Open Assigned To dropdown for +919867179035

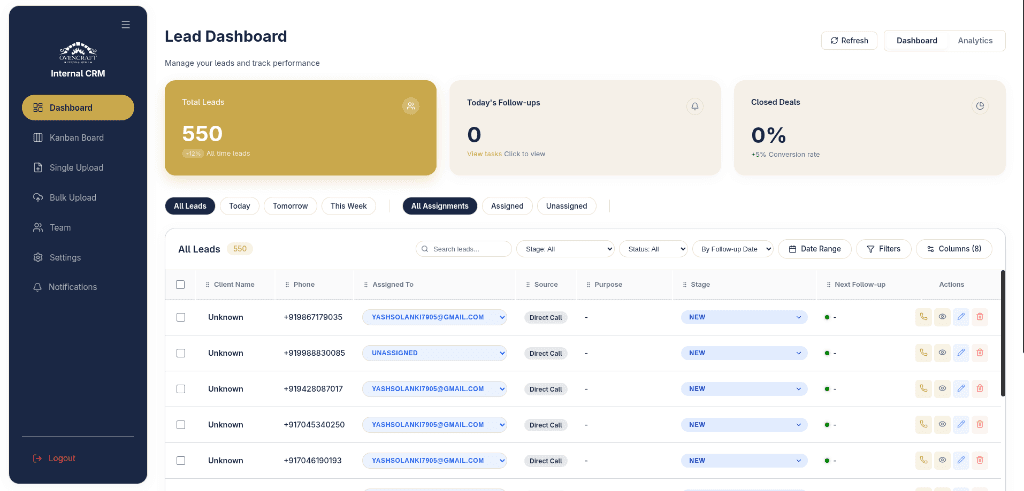tap(434, 317)
